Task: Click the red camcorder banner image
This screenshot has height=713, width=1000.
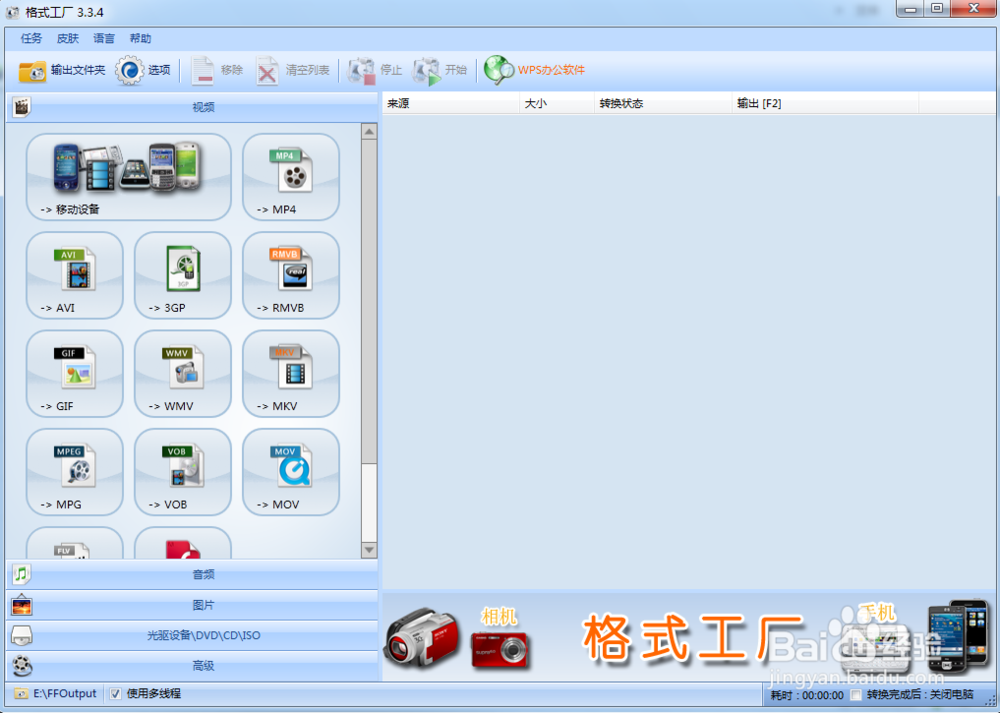Action: point(422,638)
